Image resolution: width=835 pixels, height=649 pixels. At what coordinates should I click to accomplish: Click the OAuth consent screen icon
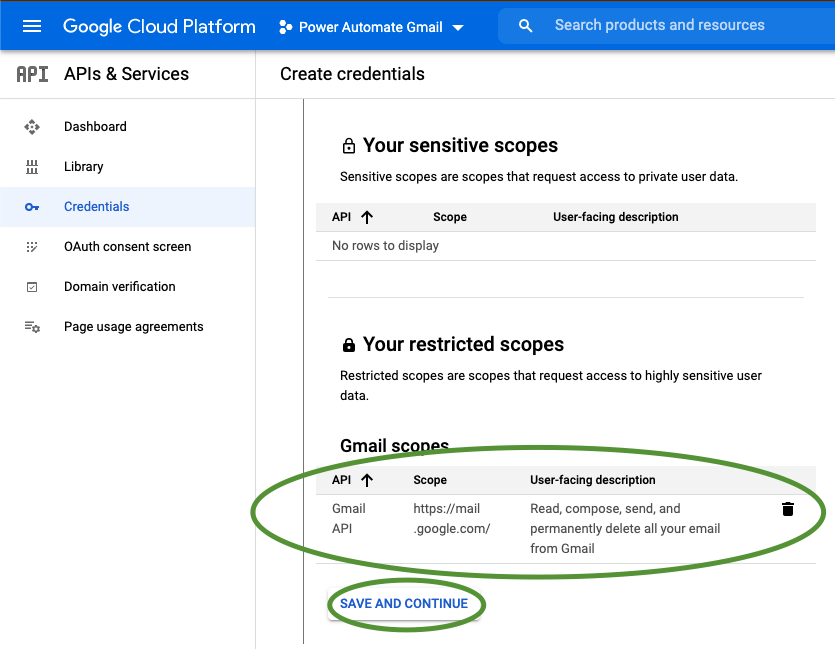click(32, 247)
